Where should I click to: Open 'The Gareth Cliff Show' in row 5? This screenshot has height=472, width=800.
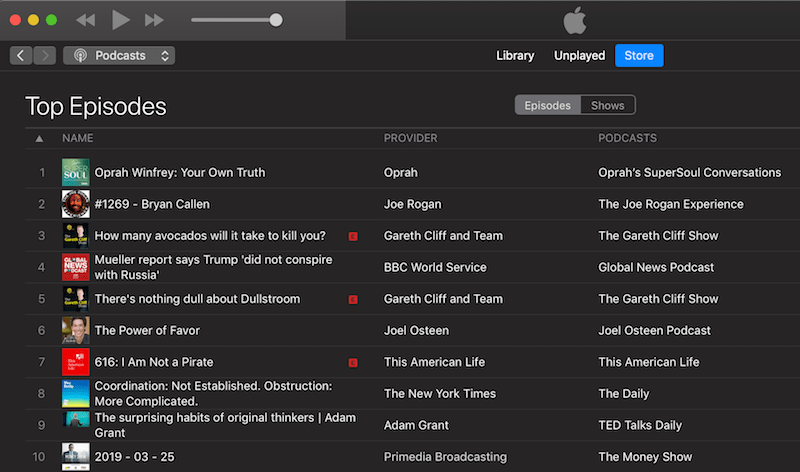pyautogui.click(x=658, y=299)
